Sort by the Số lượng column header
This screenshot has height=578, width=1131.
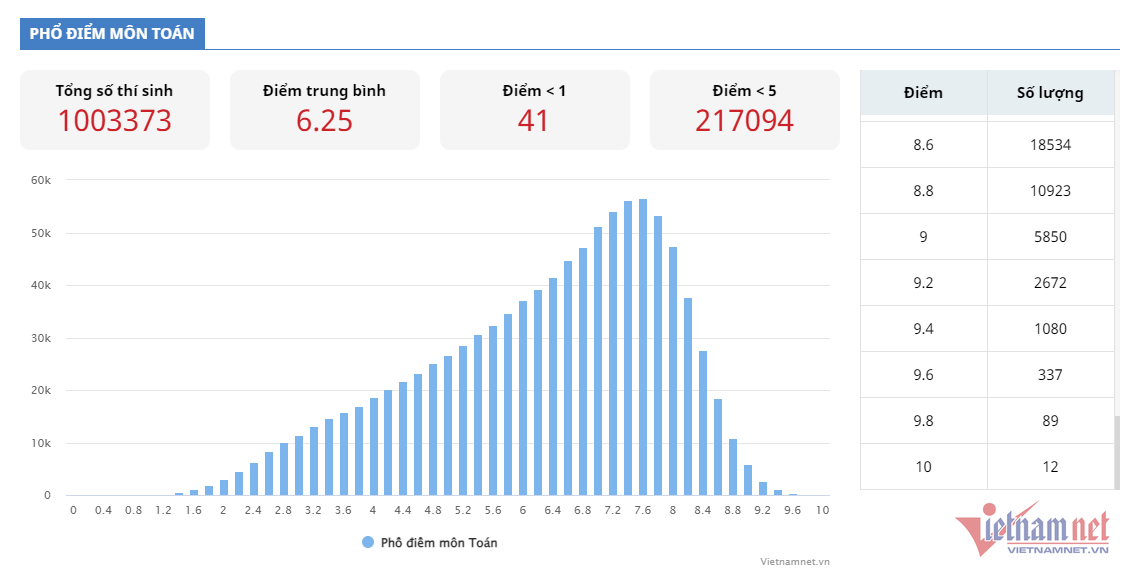point(1049,93)
